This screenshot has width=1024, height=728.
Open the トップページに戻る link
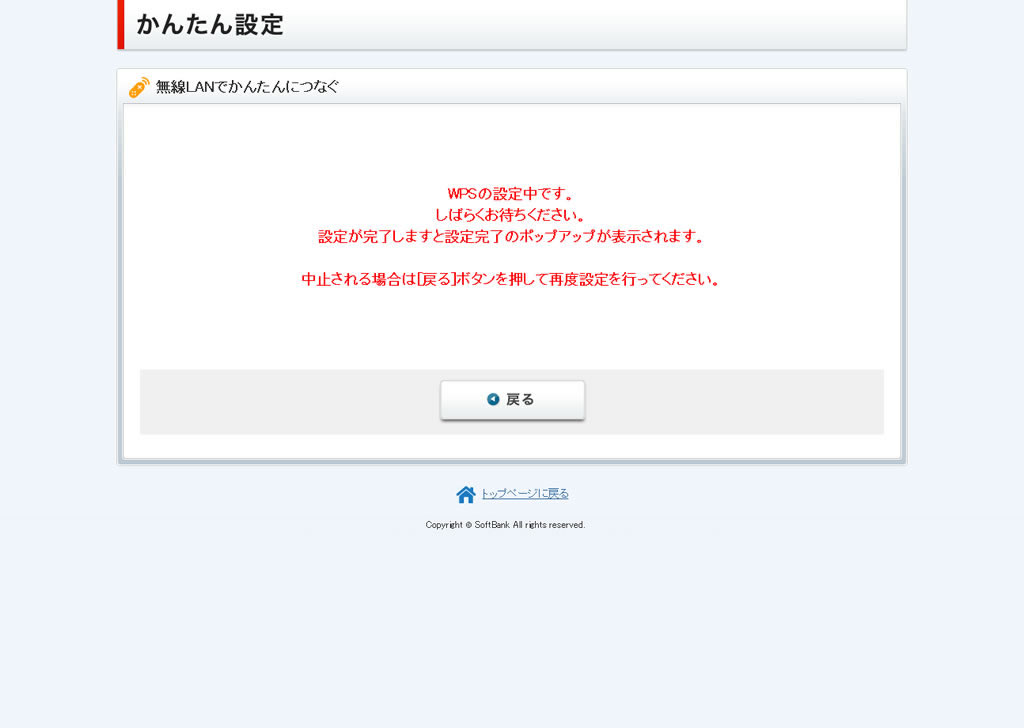524,494
